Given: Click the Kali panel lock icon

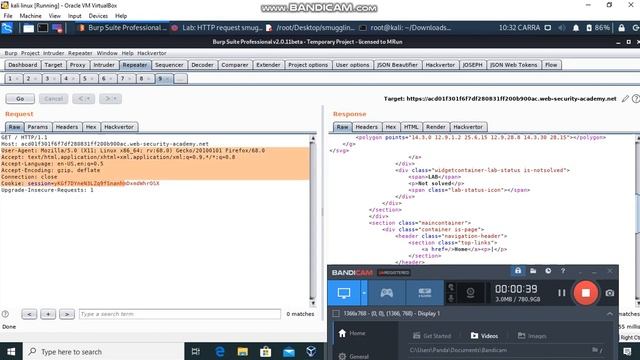Looking at the screenshot, I should click(621, 28).
